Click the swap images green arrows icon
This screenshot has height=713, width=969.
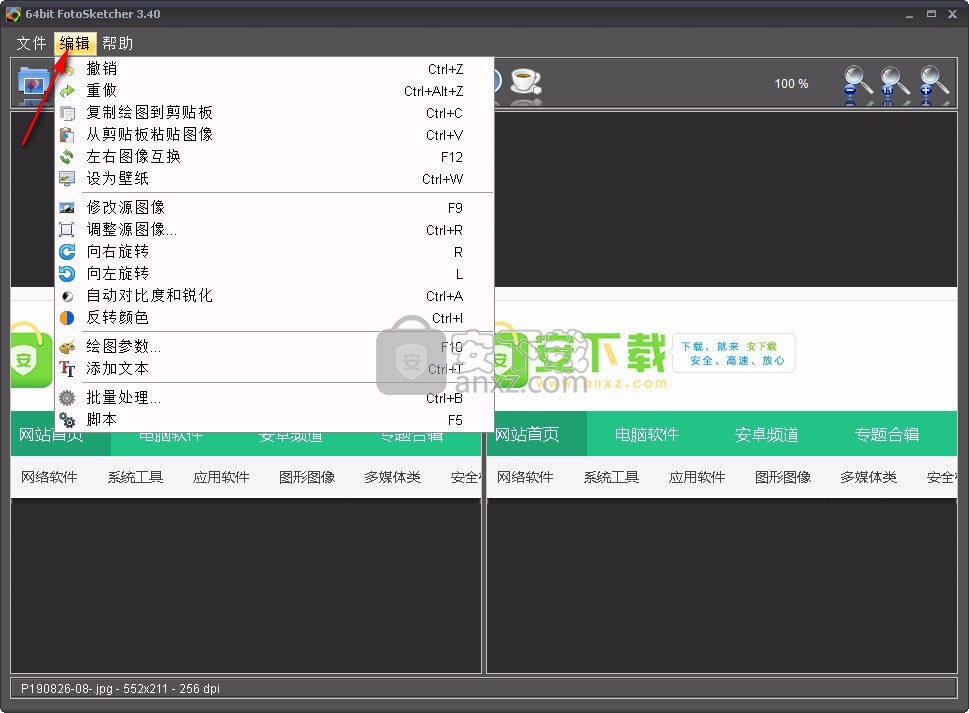coord(67,157)
